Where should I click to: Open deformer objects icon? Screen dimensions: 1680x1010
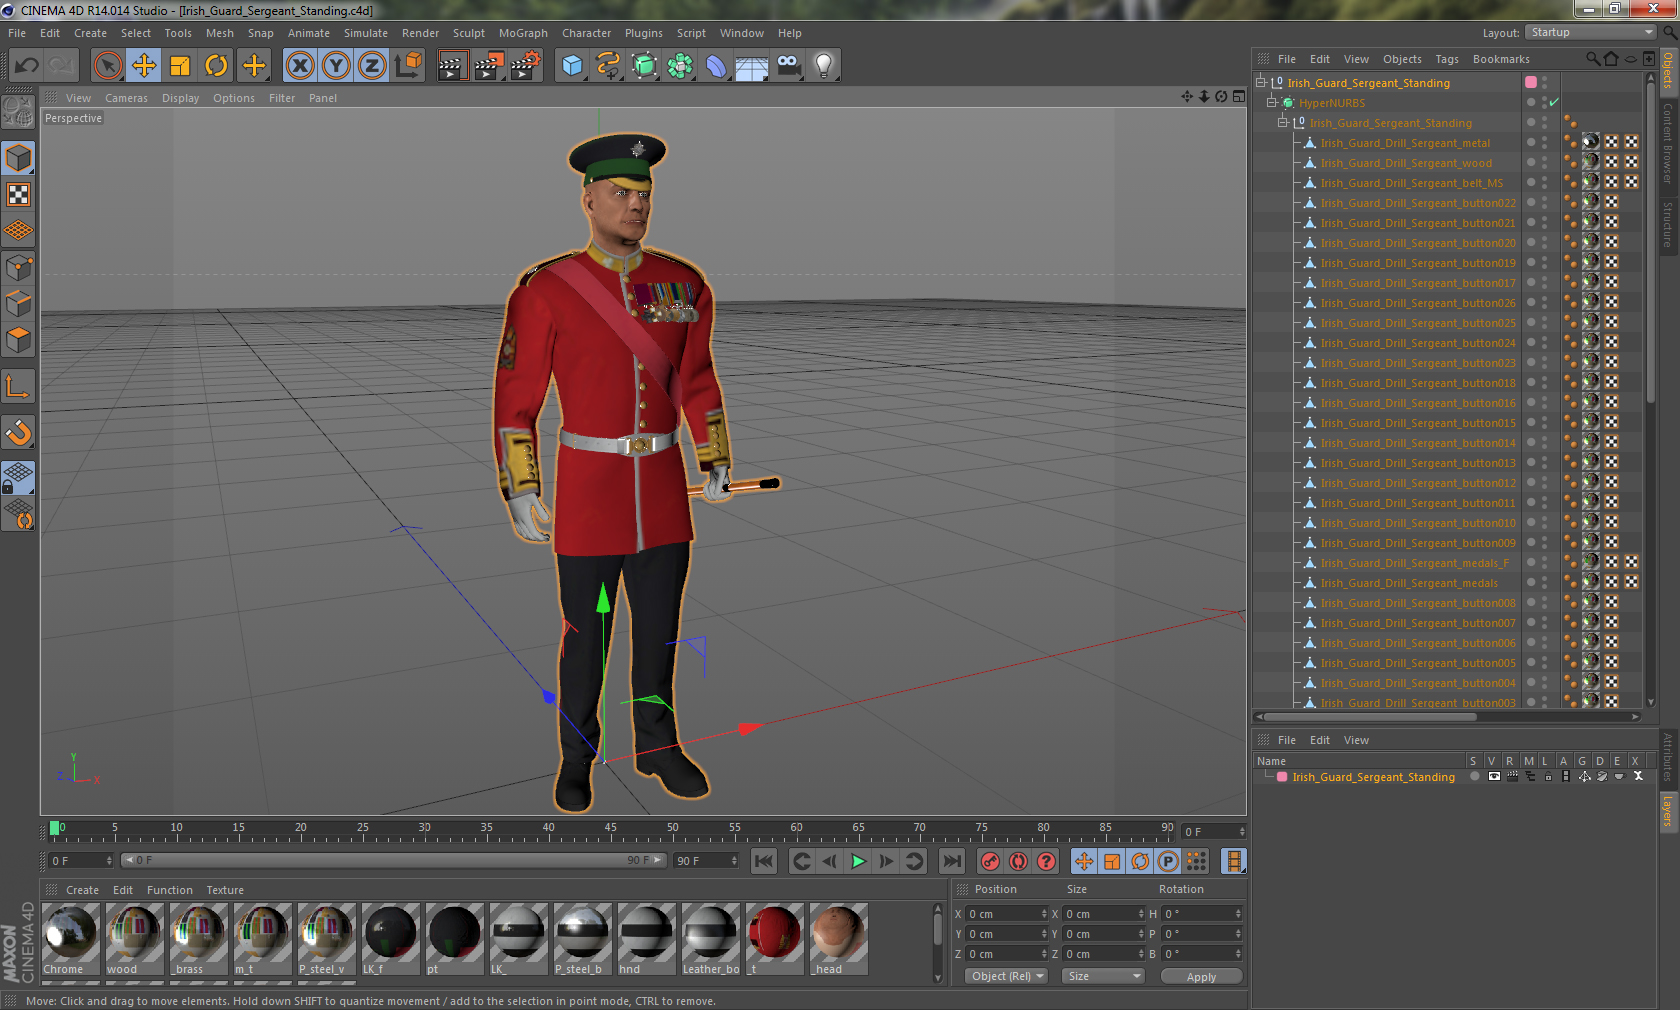(716, 66)
